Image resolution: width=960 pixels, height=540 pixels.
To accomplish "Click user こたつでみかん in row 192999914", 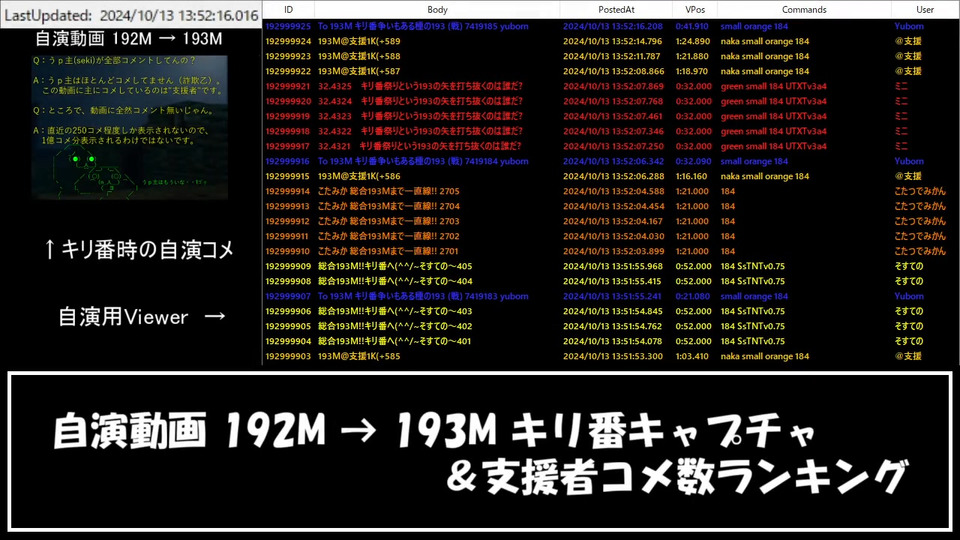I will coord(920,191).
